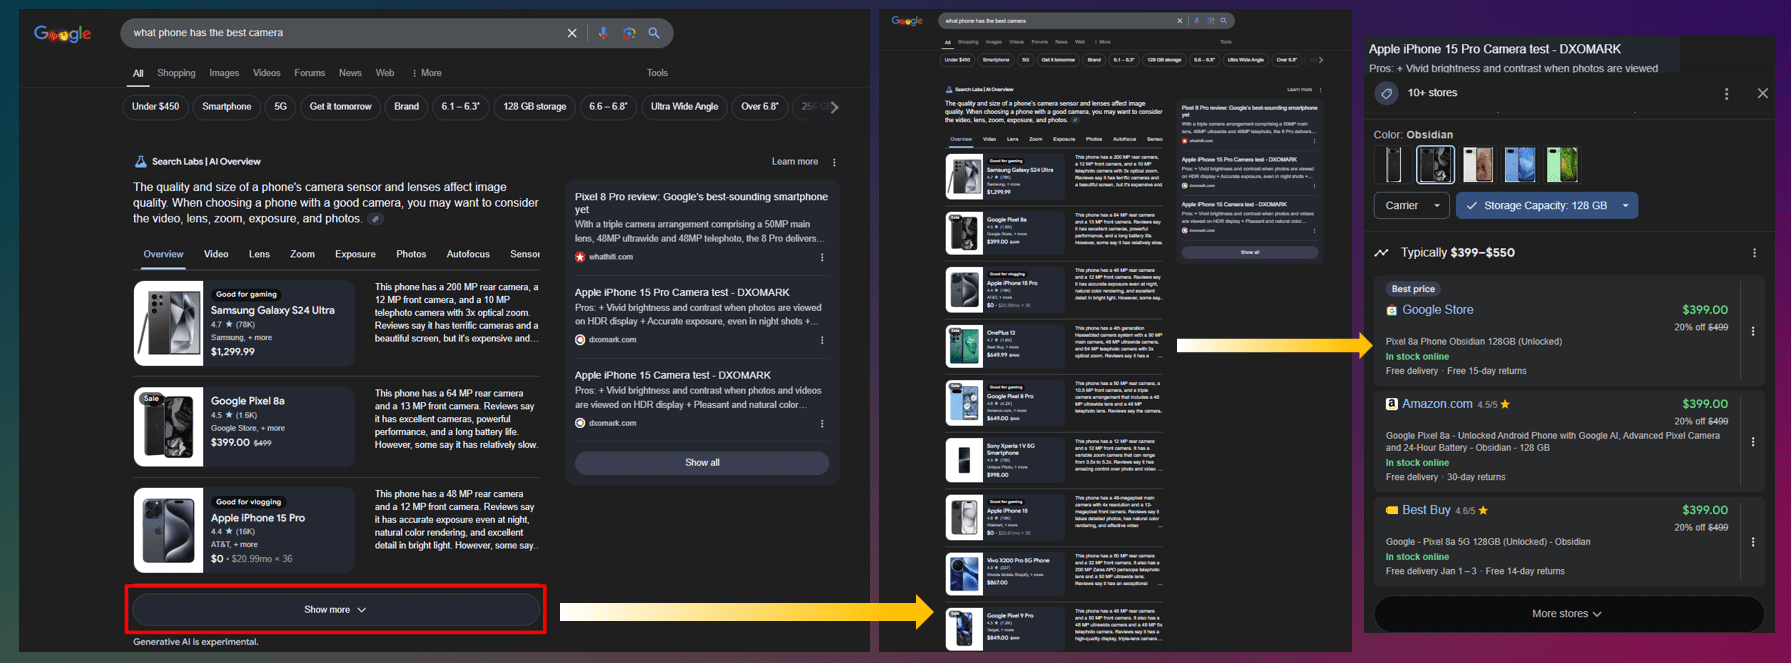Toggle the 5G filter chip on left page
Screen dimensions: 1791x663
(x=280, y=107)
